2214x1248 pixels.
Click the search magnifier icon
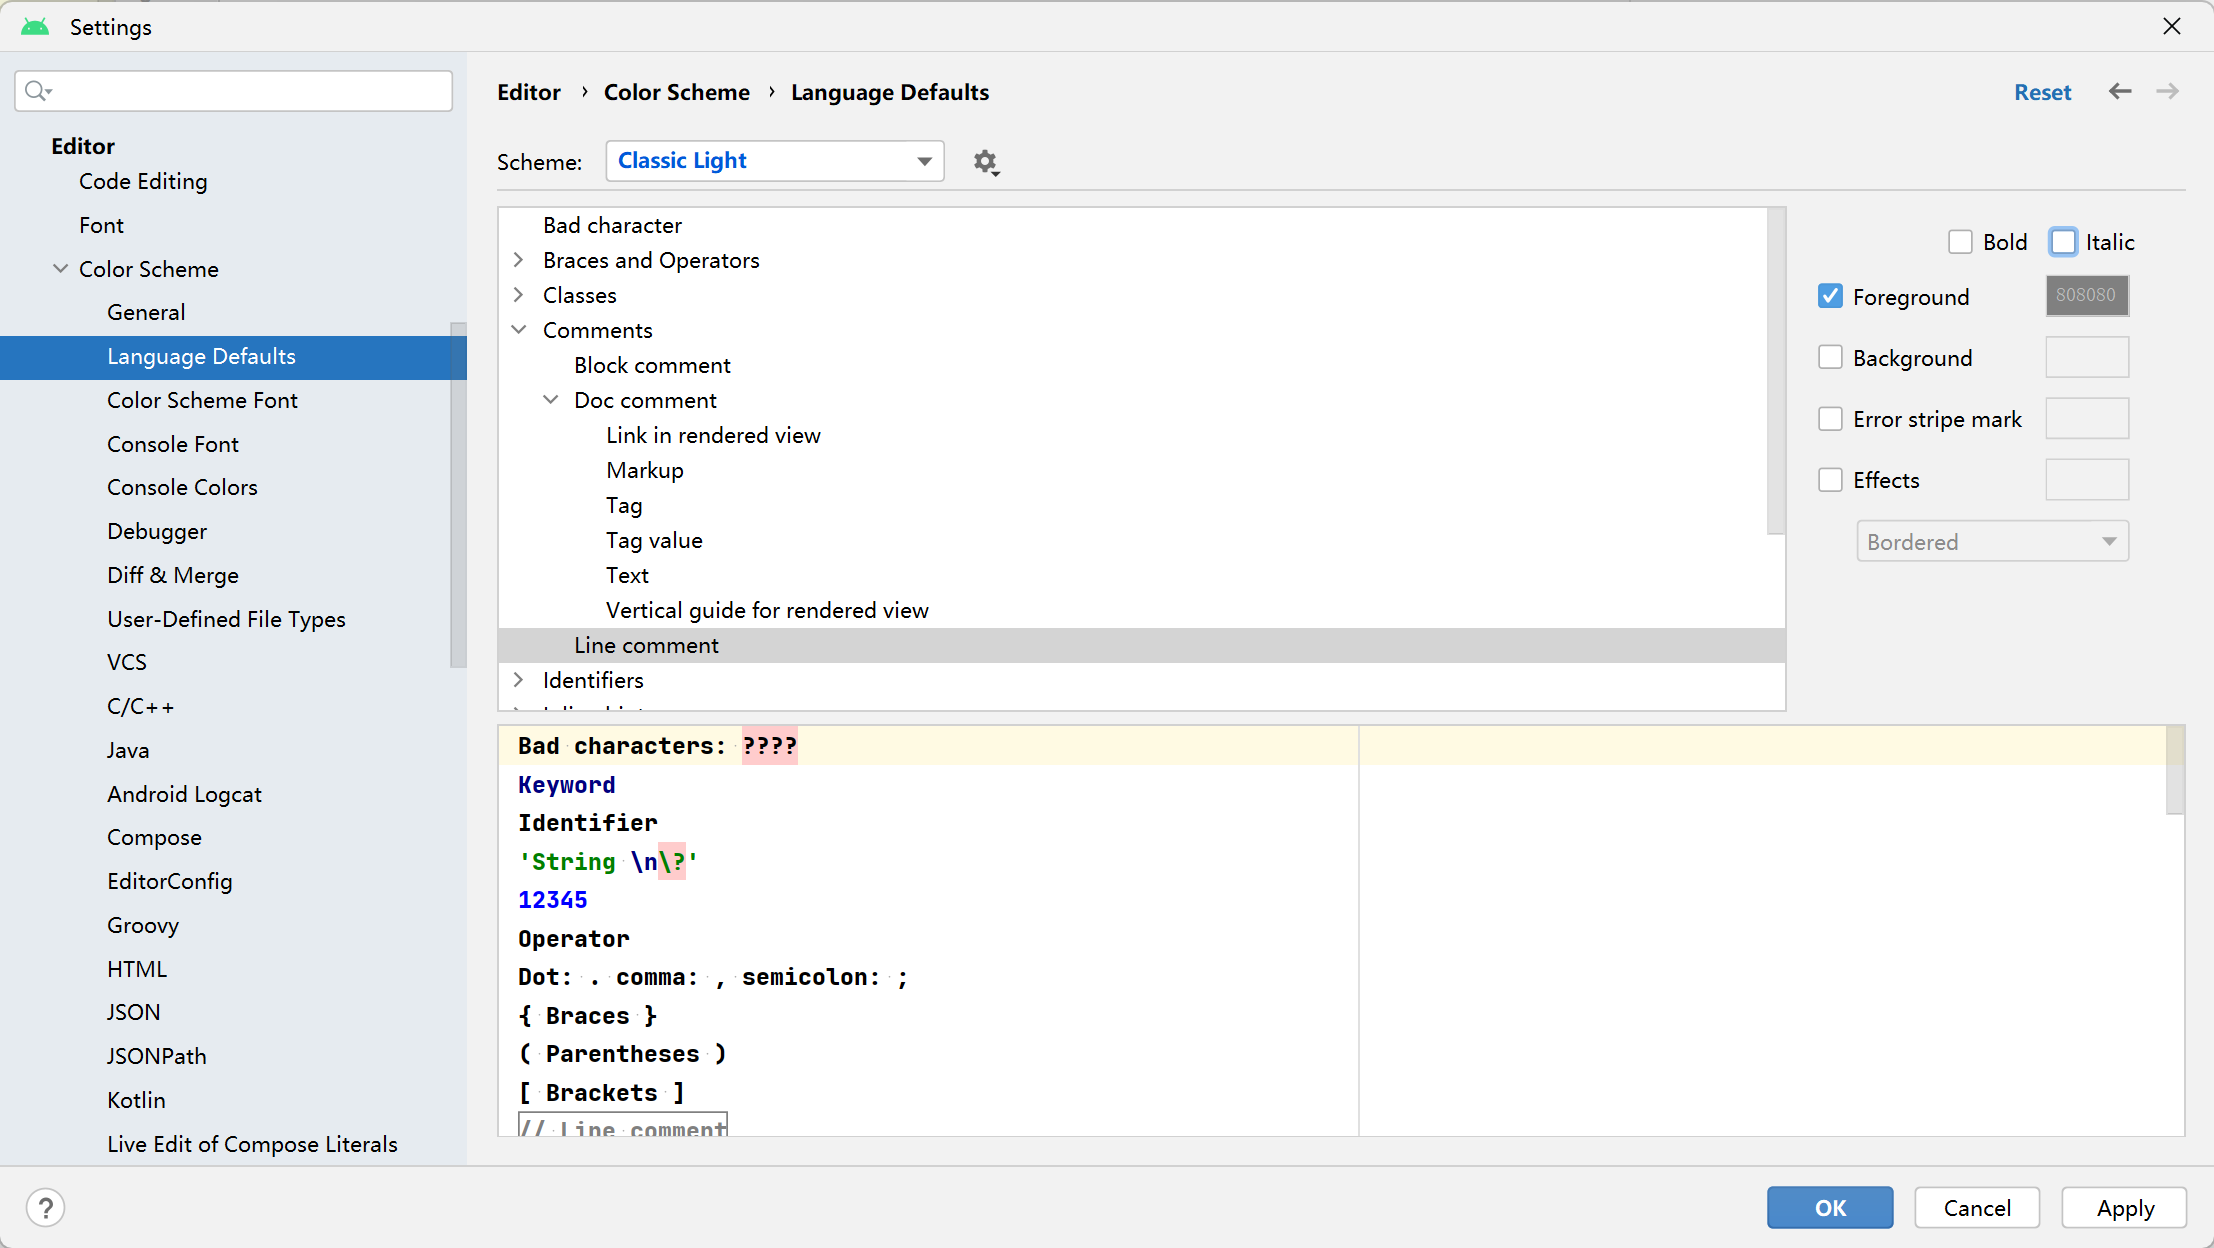point(38,91)
